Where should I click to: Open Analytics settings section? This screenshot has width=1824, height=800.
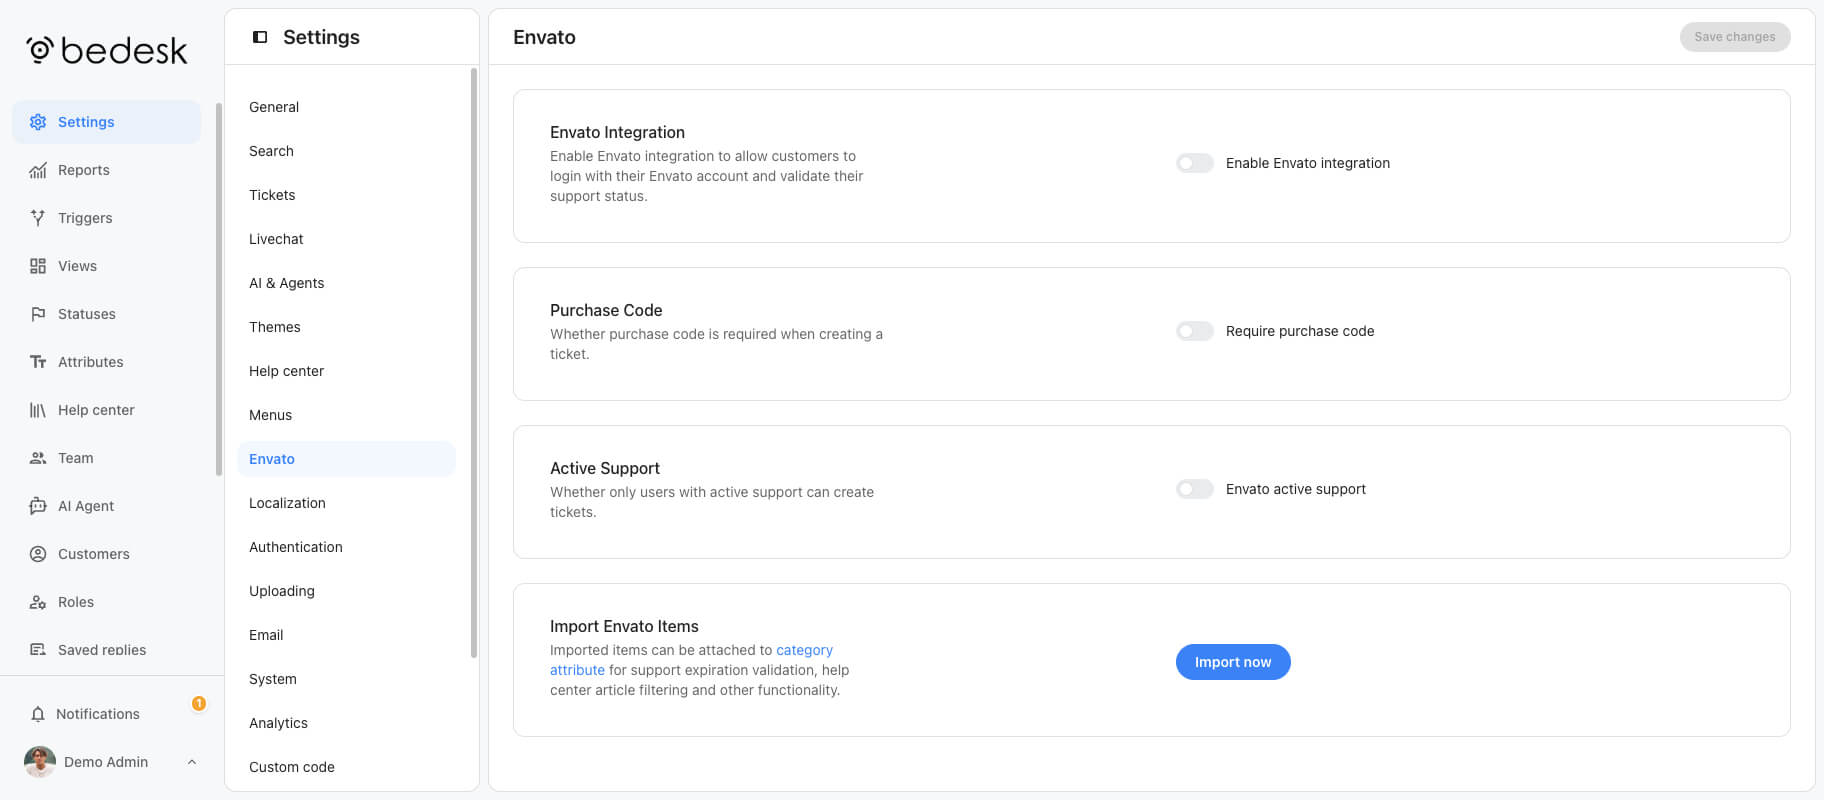point(346,723)
